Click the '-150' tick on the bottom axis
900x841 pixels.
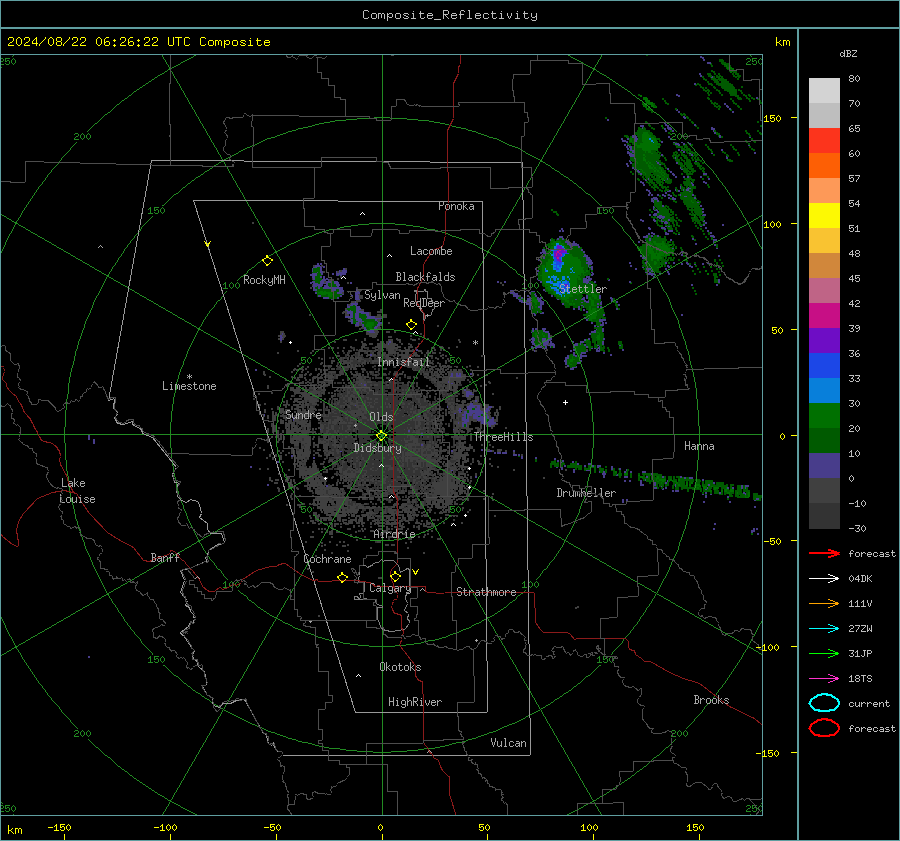pyautogui.click(x=59, y=827)
